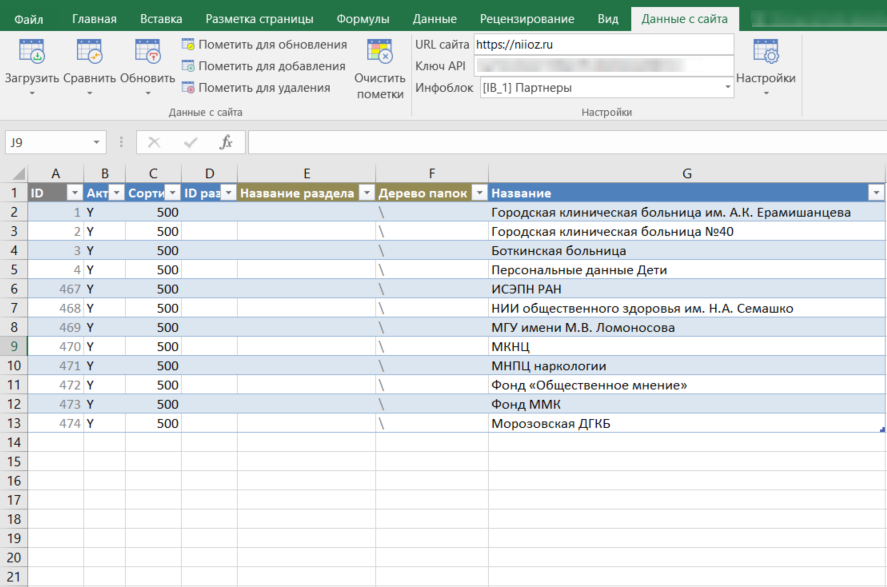Viewport: 887px width, 587px height.
Task: Select the column G header
Action: coord(686,173)
